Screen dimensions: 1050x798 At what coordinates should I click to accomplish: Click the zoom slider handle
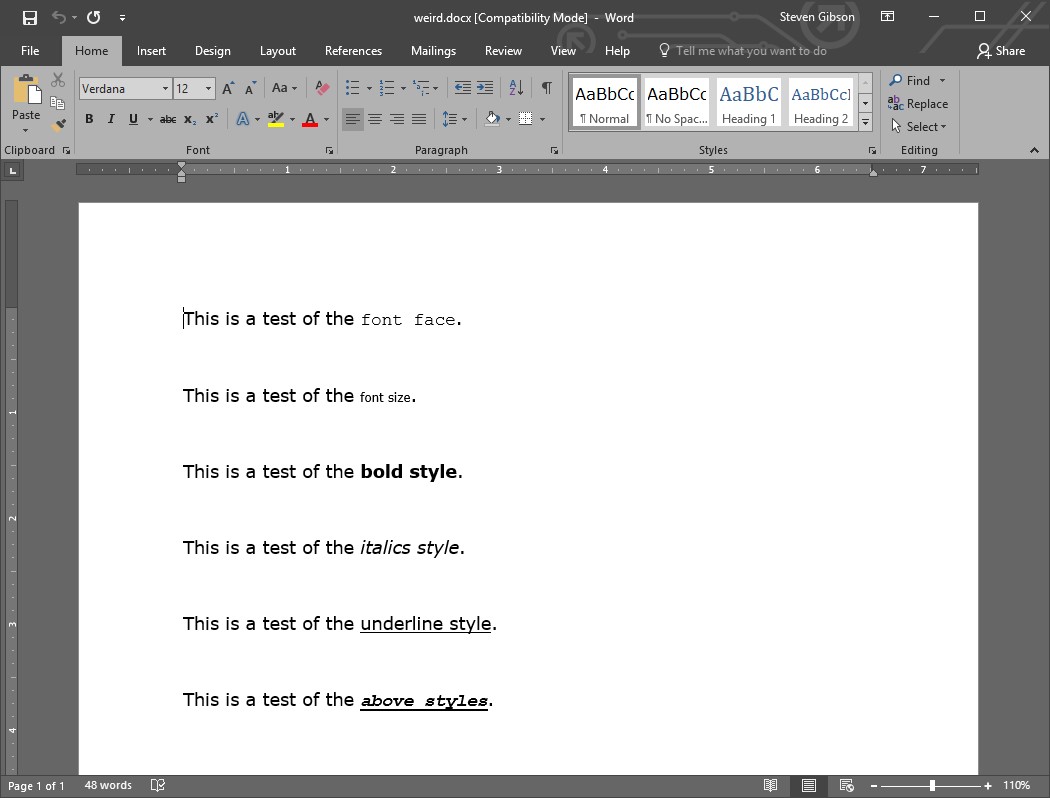(x=932, y=785)
